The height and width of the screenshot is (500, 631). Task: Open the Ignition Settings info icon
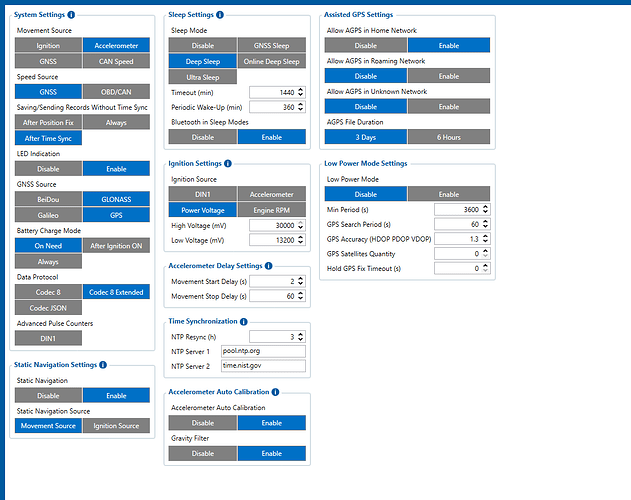pos(228,163)
